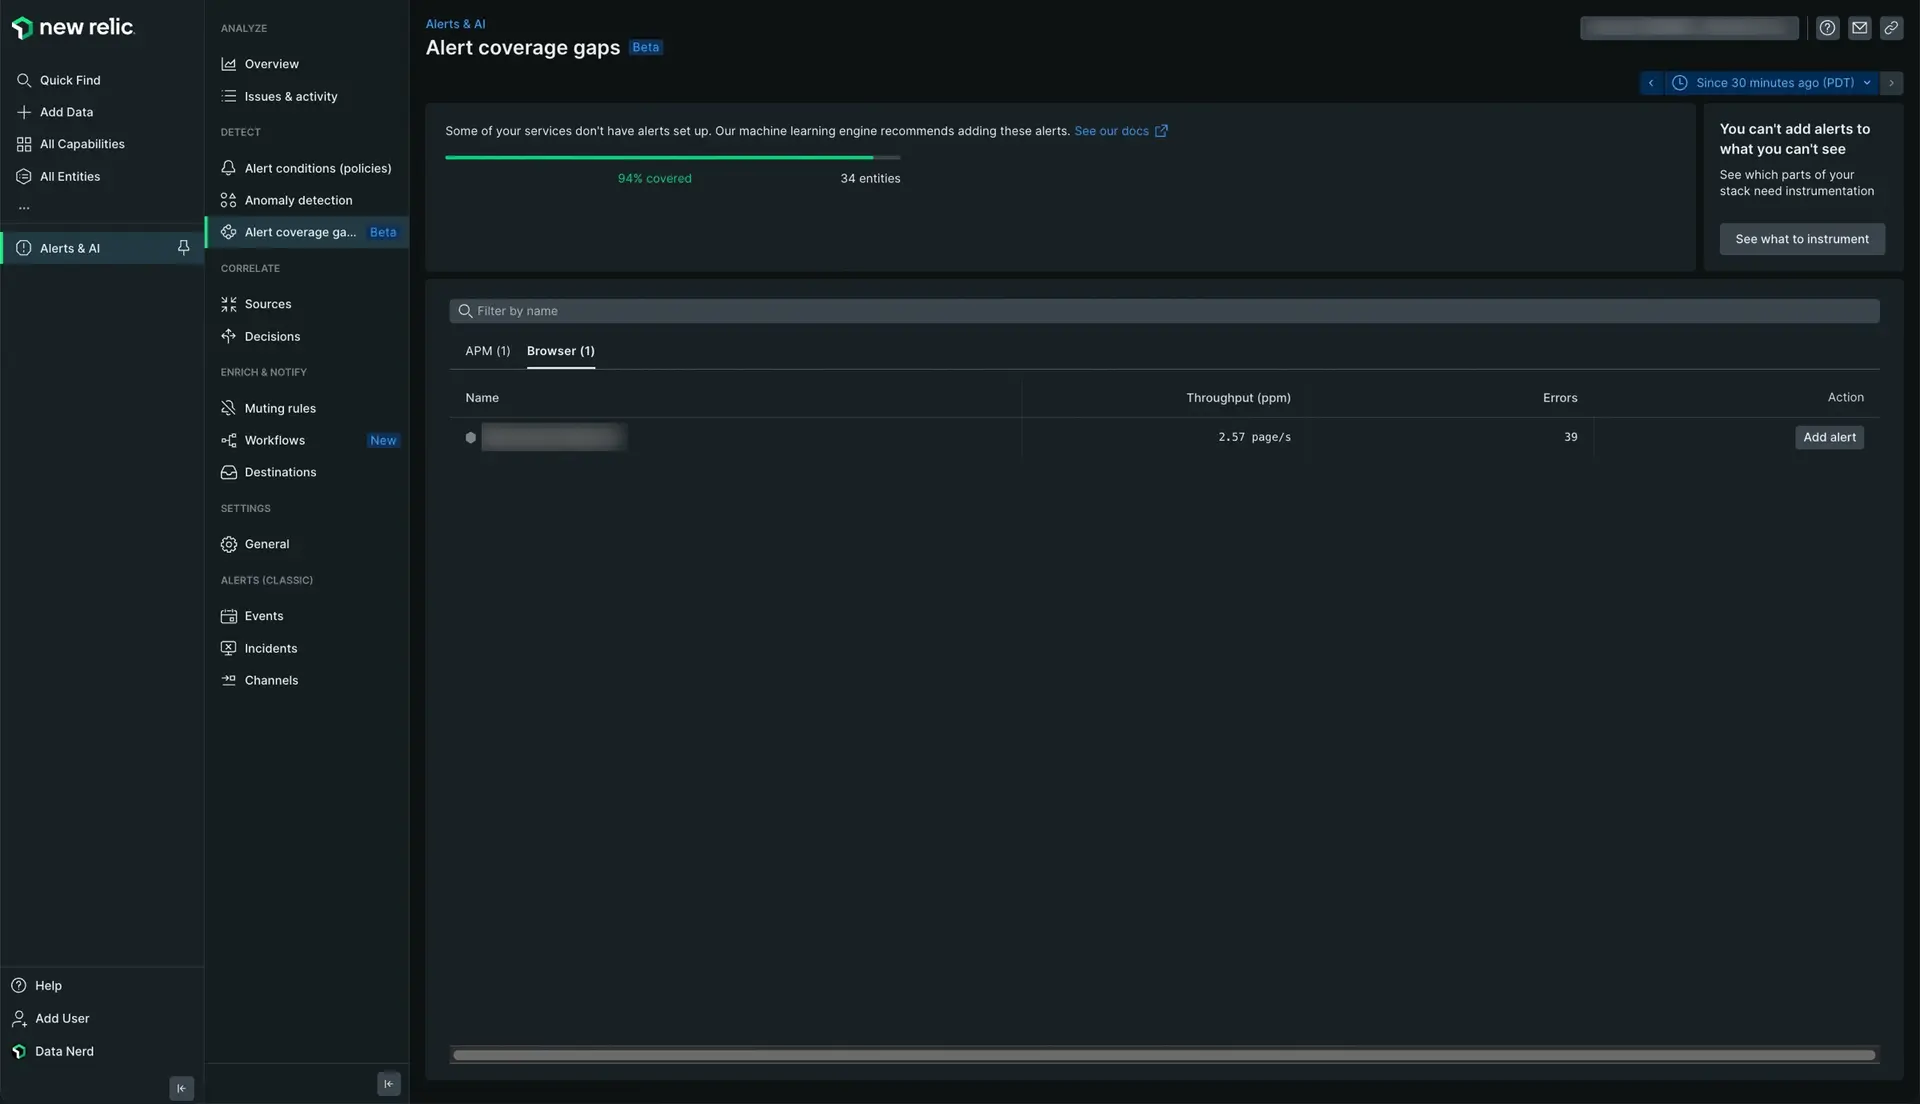The image size is (1920, 1104).
Task: Click the Add alert button
Action: pos(1829,437)
